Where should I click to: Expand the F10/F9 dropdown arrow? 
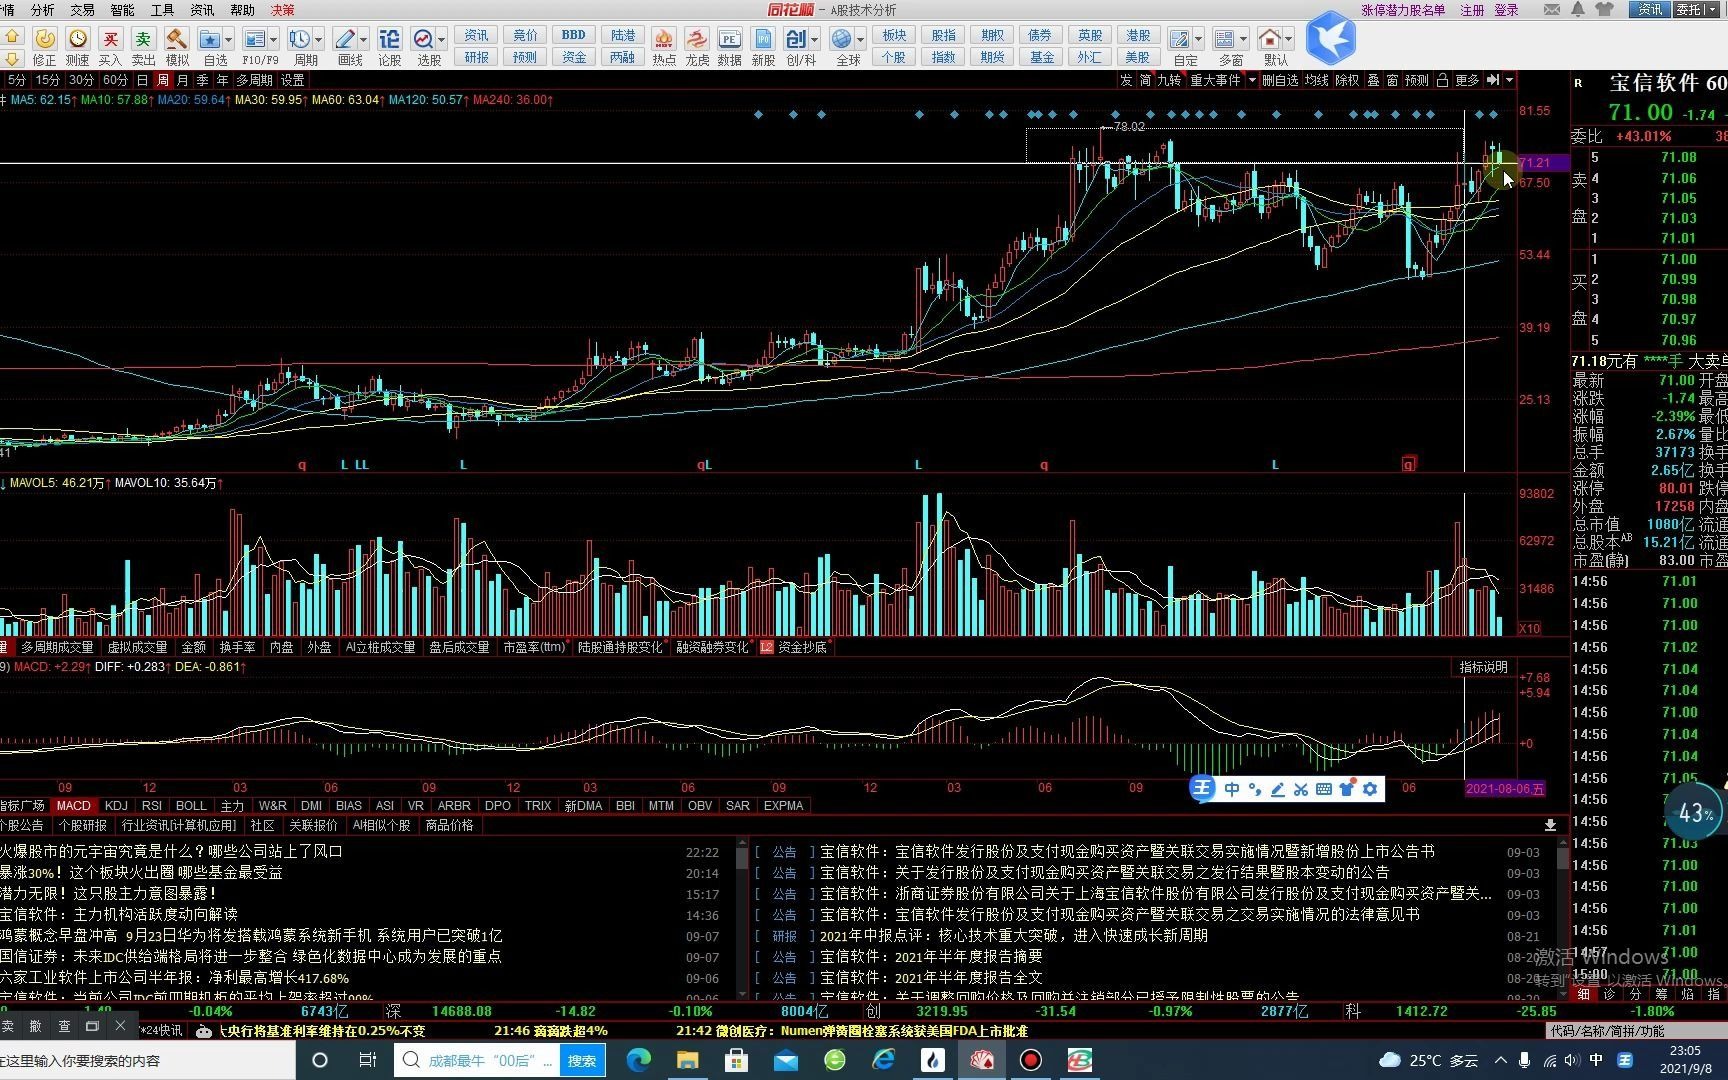[x=273, y=39]
